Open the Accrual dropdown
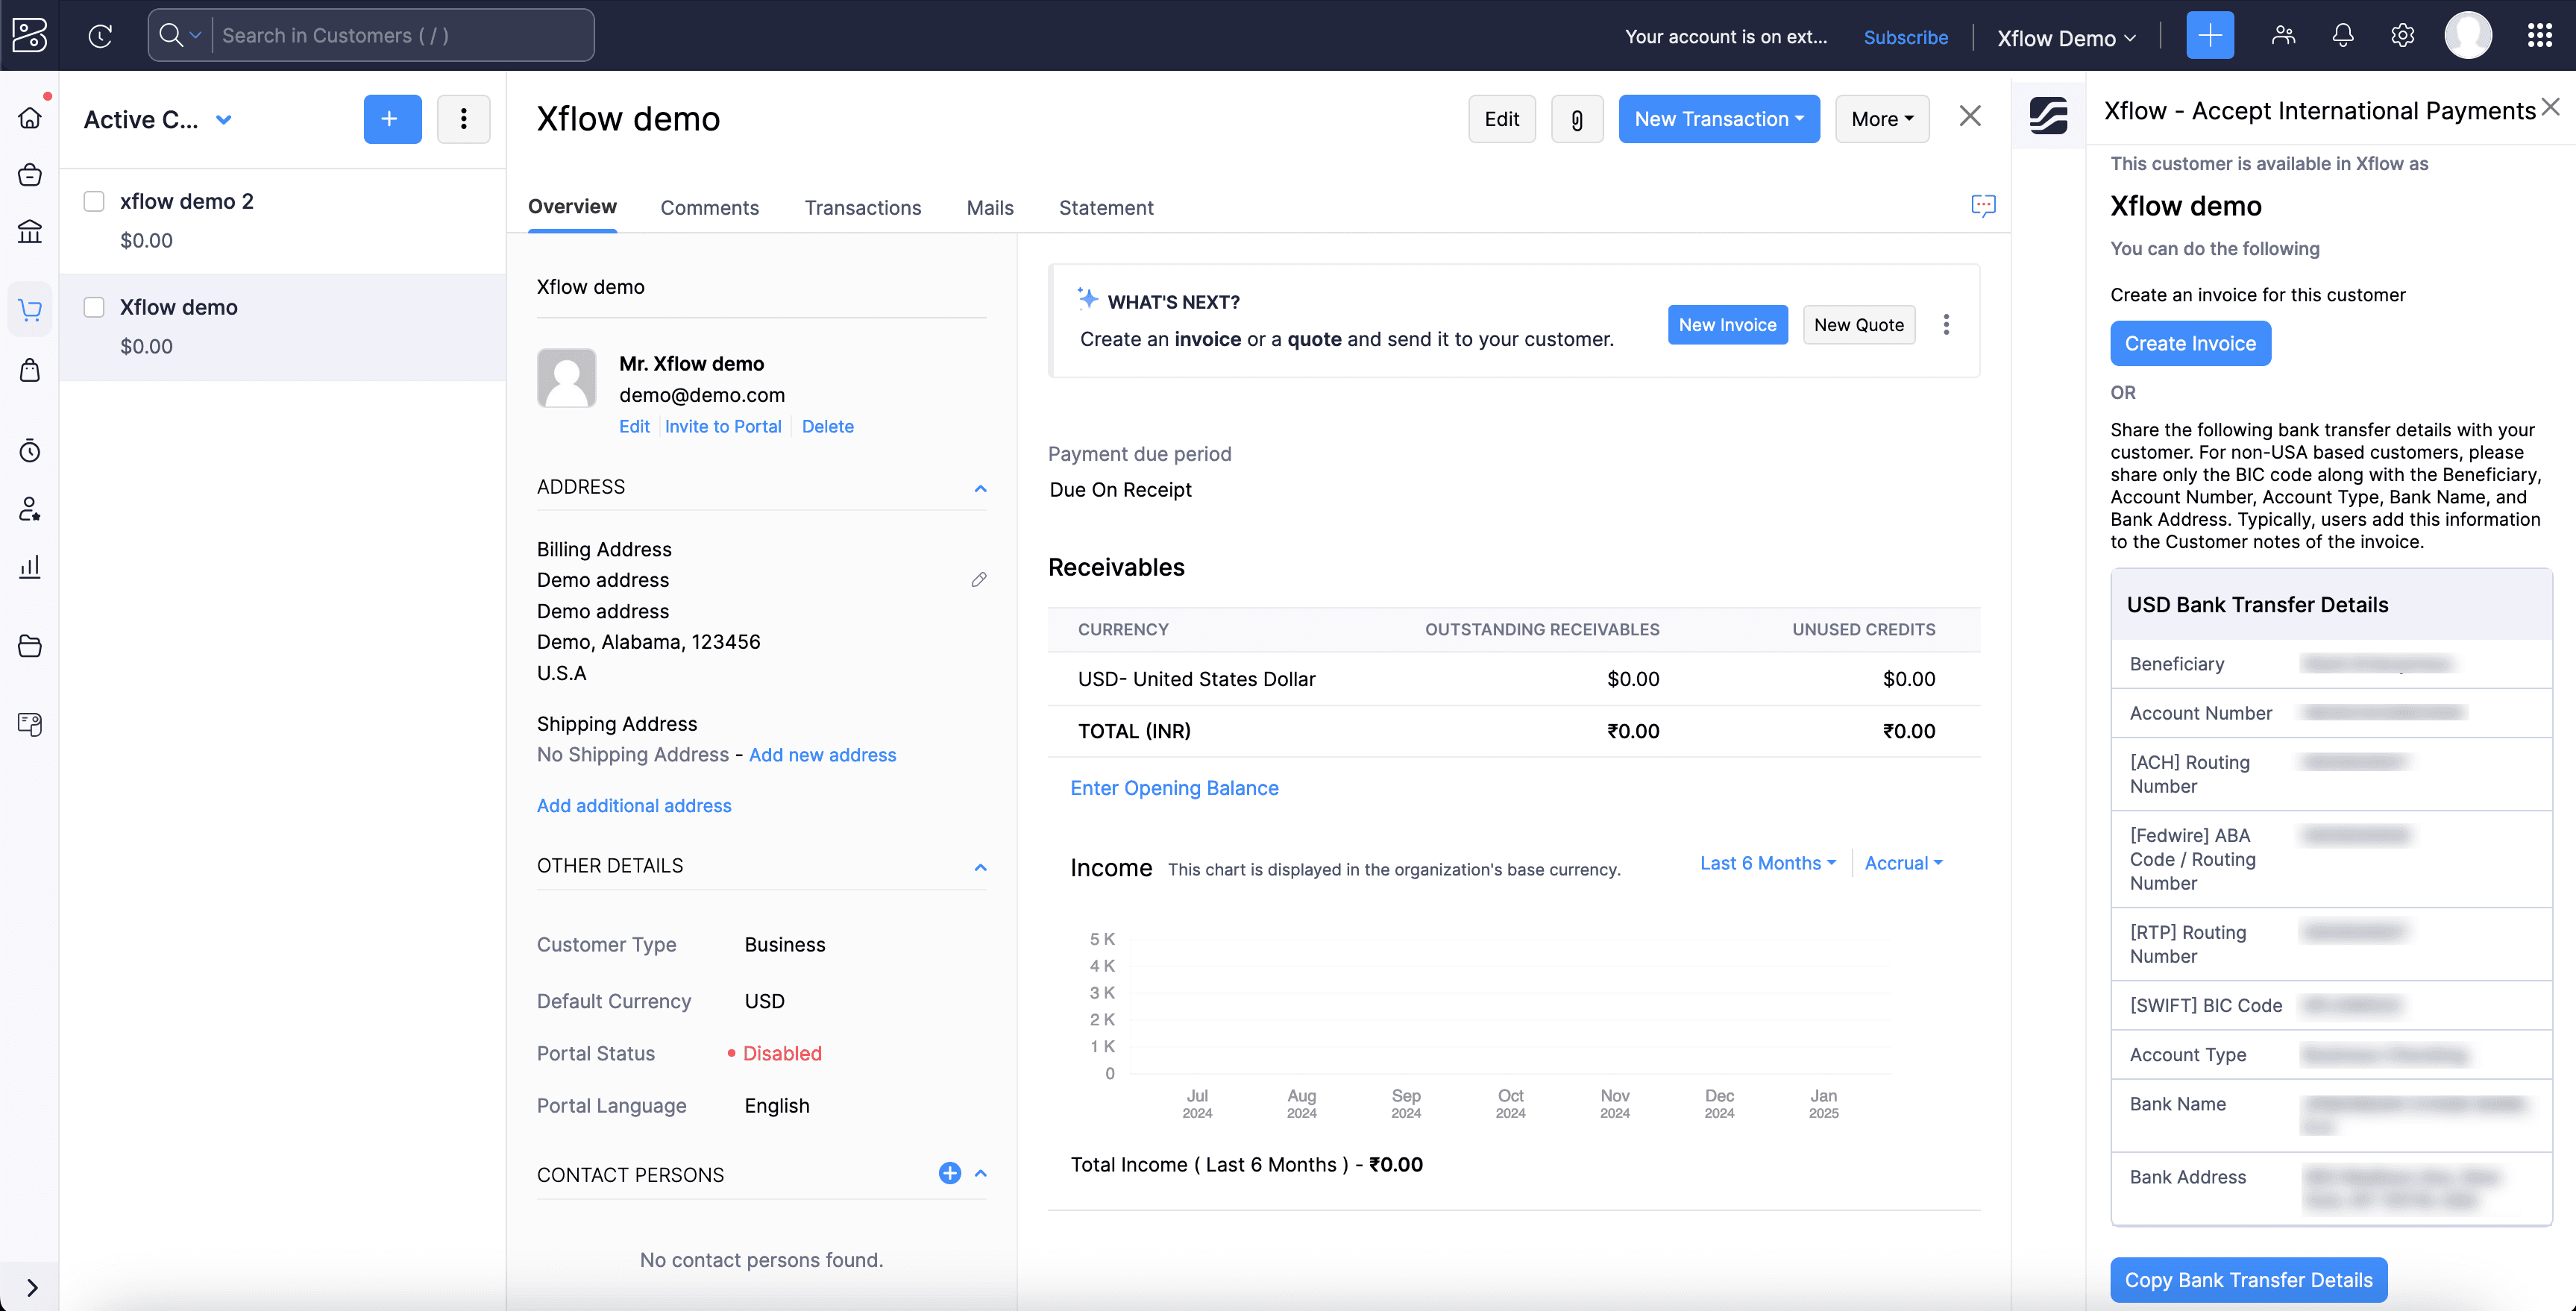The height and width of the screenshot is (1311, 2576). point(1903,863)
